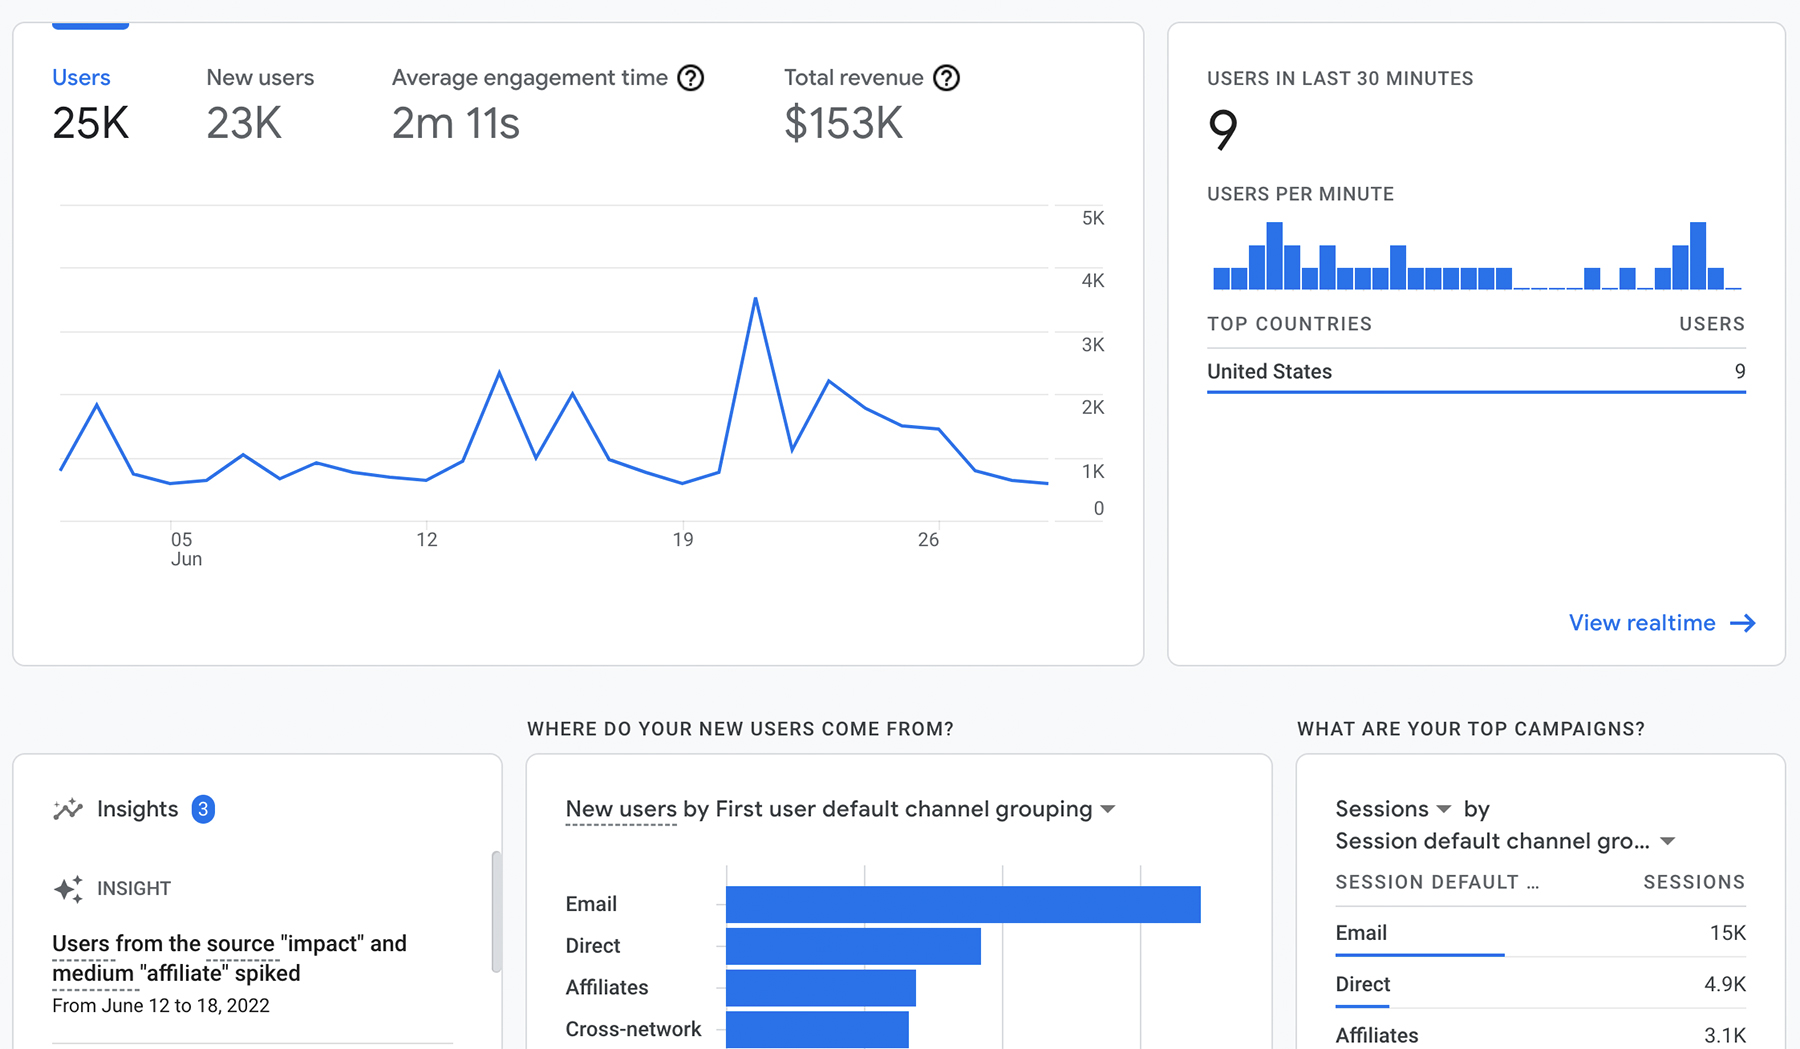
Task: Click the New users underlined metric label
Action: 621,809
